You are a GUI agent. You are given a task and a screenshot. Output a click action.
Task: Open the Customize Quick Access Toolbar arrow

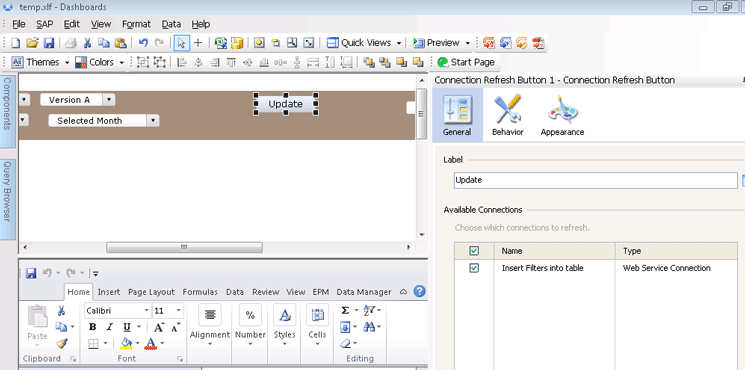pos(96,274)
